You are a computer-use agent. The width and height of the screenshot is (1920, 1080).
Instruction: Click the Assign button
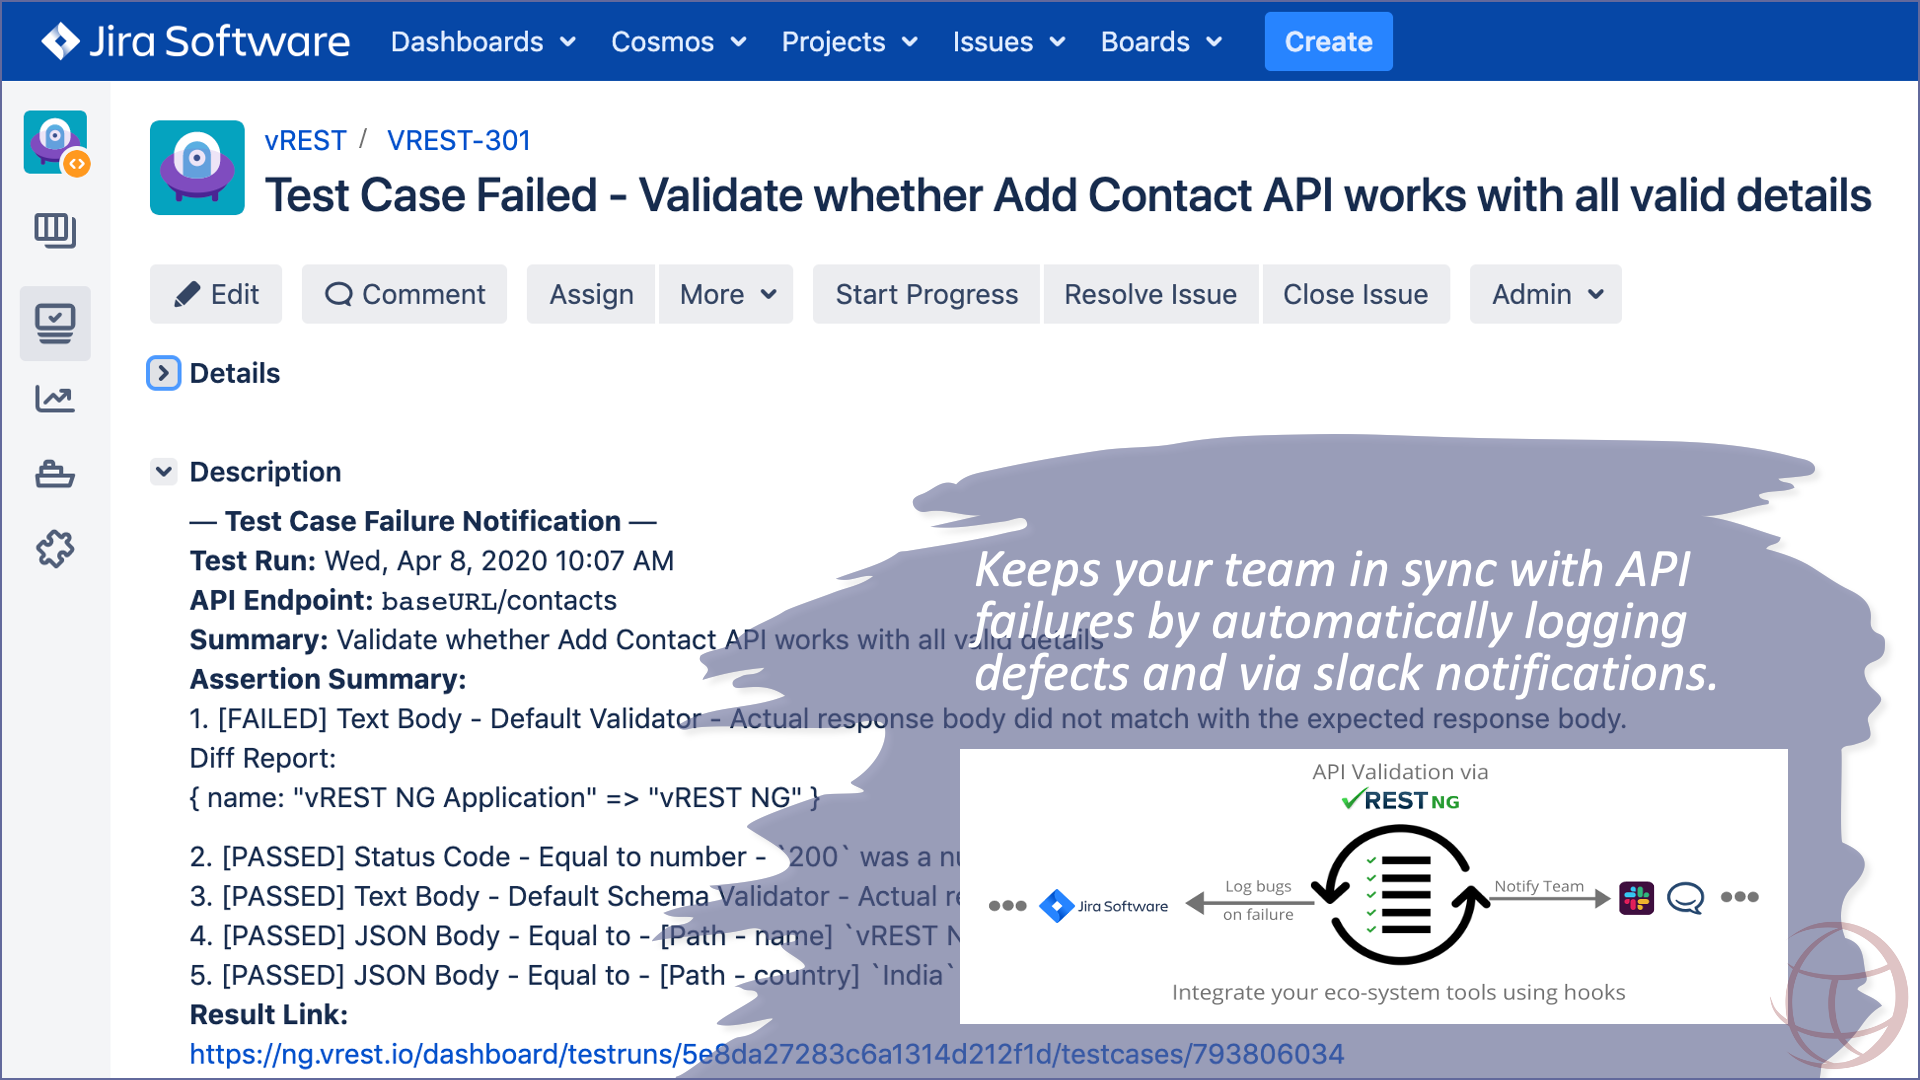click(x=591, y=294)
